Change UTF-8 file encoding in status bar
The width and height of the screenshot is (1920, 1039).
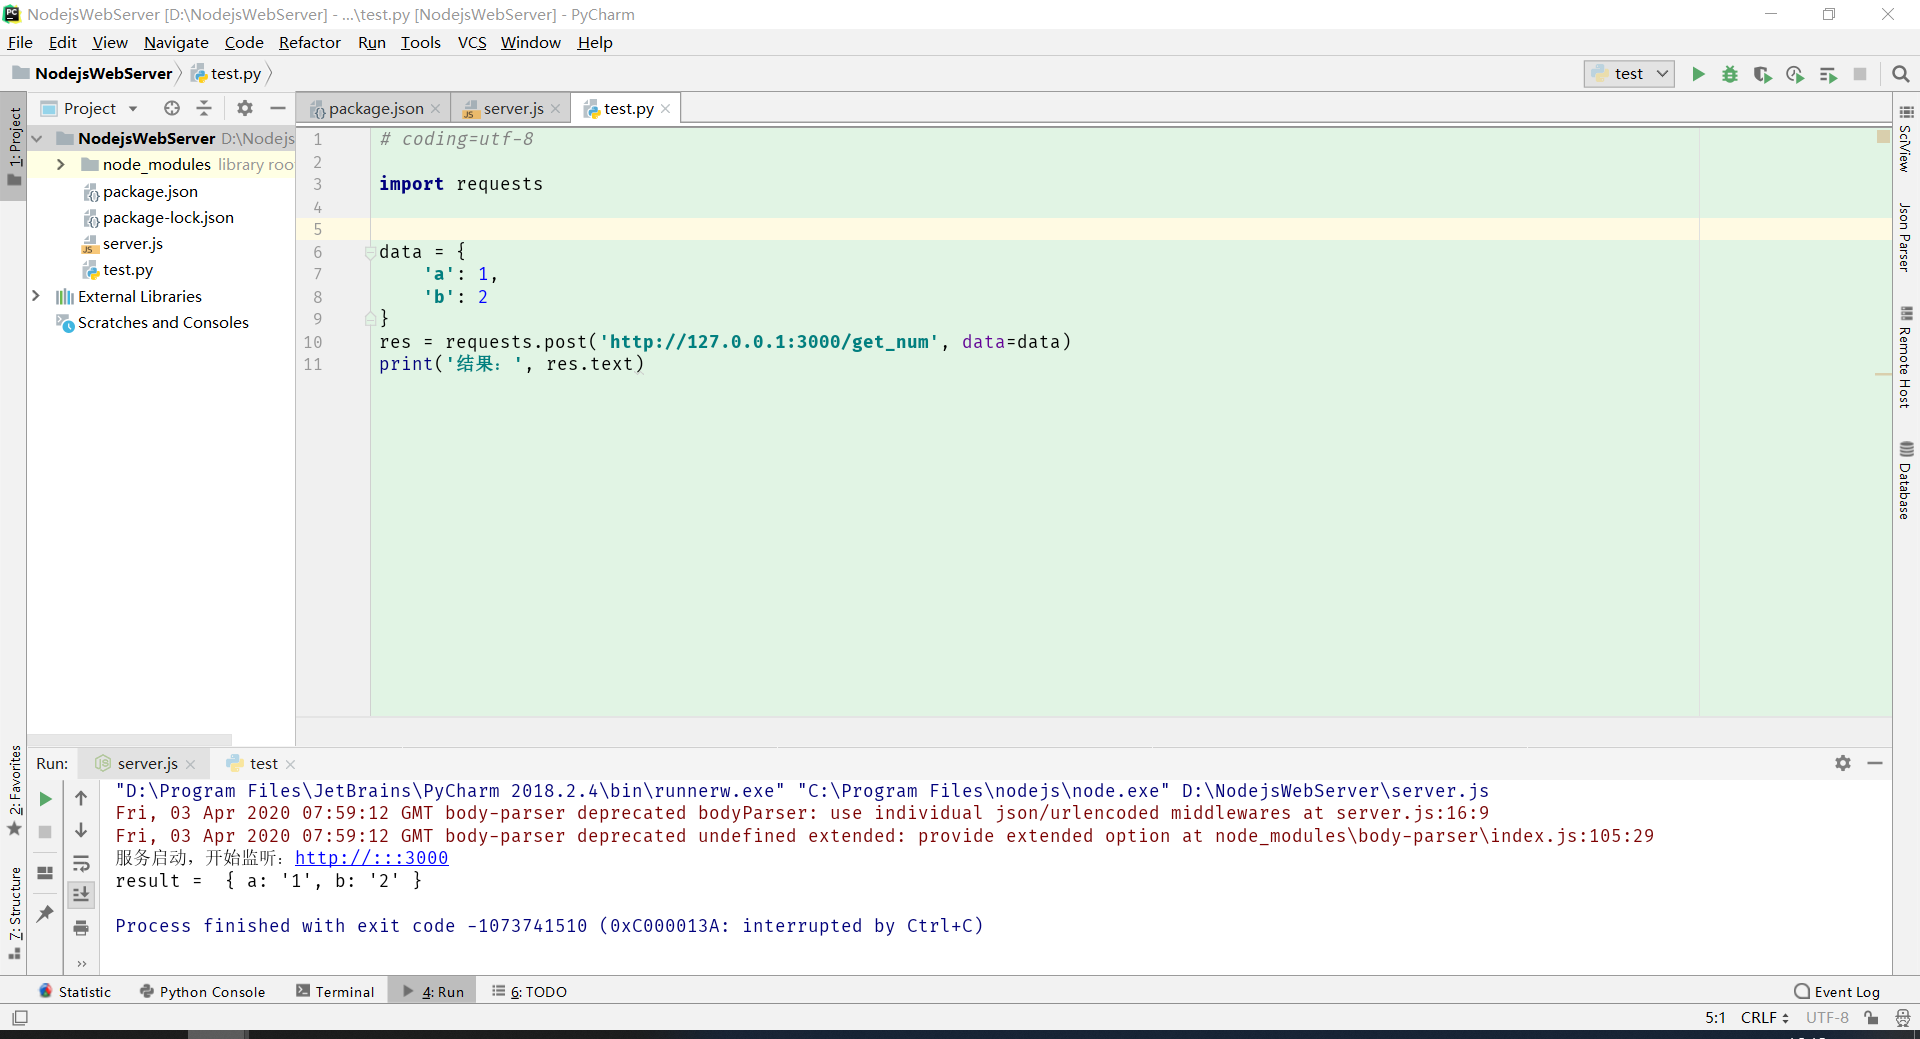[1827, 1018]
